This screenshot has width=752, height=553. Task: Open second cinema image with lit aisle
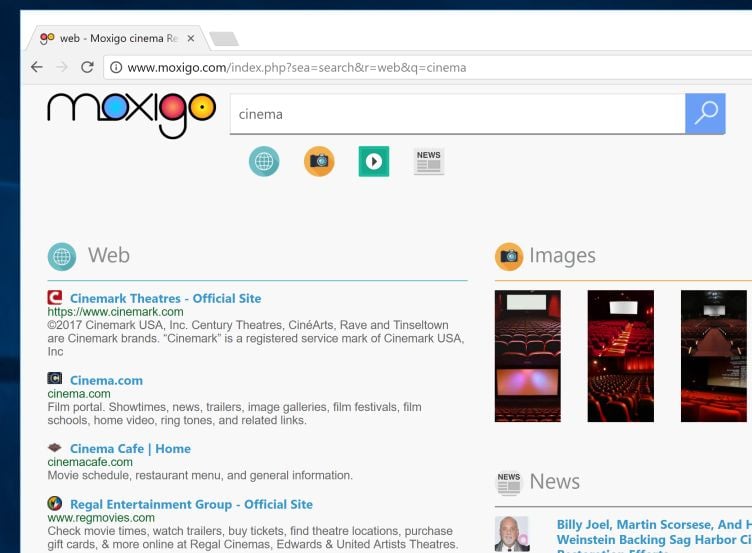(x=621, y=356)
